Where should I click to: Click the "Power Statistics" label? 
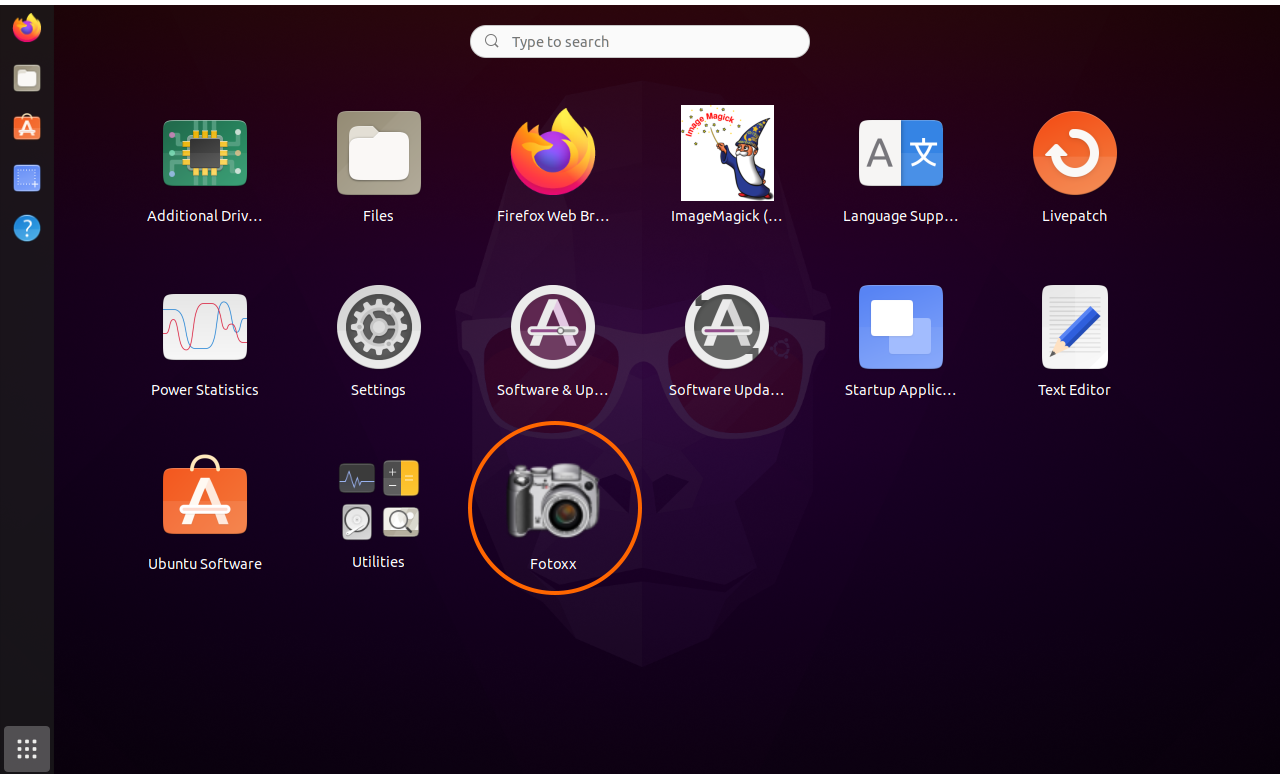point(205,390)
